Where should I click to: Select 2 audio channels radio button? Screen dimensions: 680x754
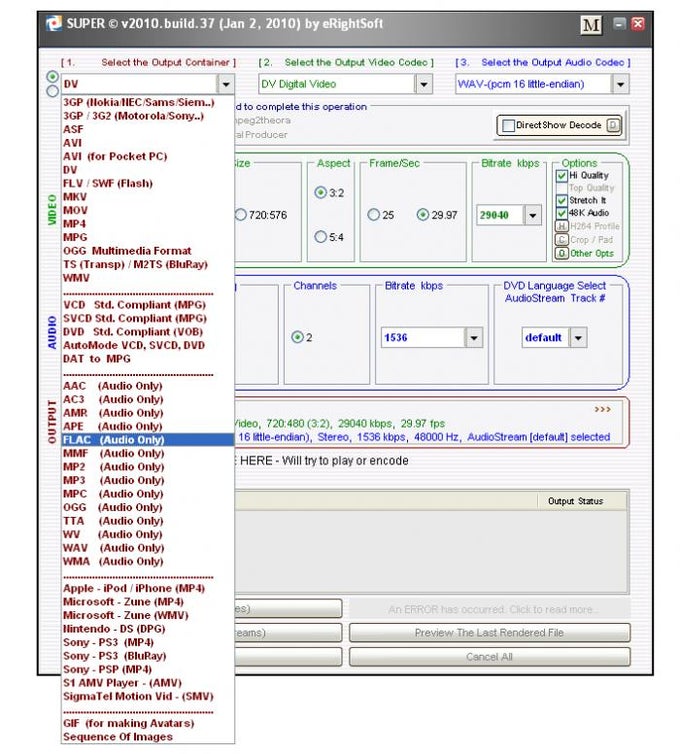coord(297,337)
